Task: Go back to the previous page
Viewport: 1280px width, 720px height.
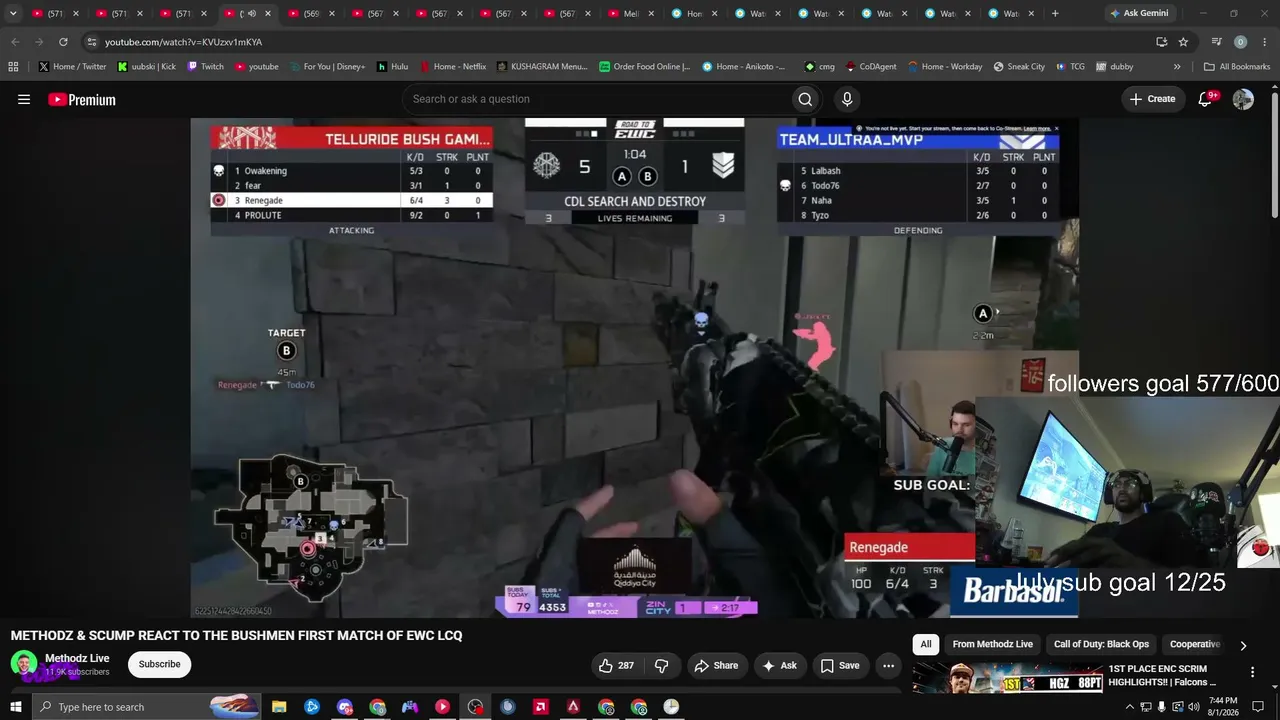Action: (x=15, y=42)
